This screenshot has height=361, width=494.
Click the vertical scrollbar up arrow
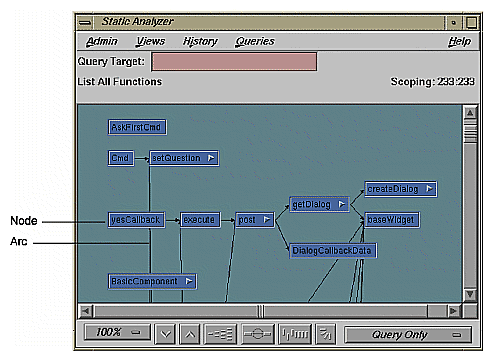[x=470, y=113]
